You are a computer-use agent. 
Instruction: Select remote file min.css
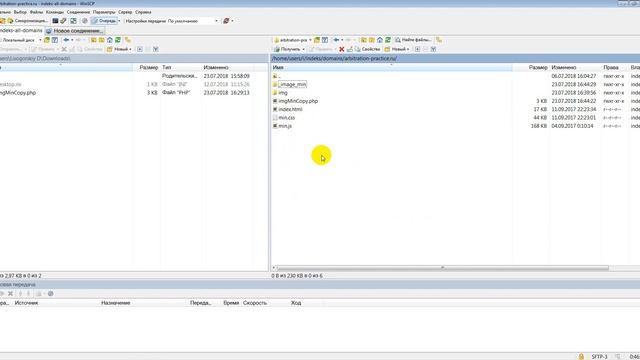(x=287, y=118)
